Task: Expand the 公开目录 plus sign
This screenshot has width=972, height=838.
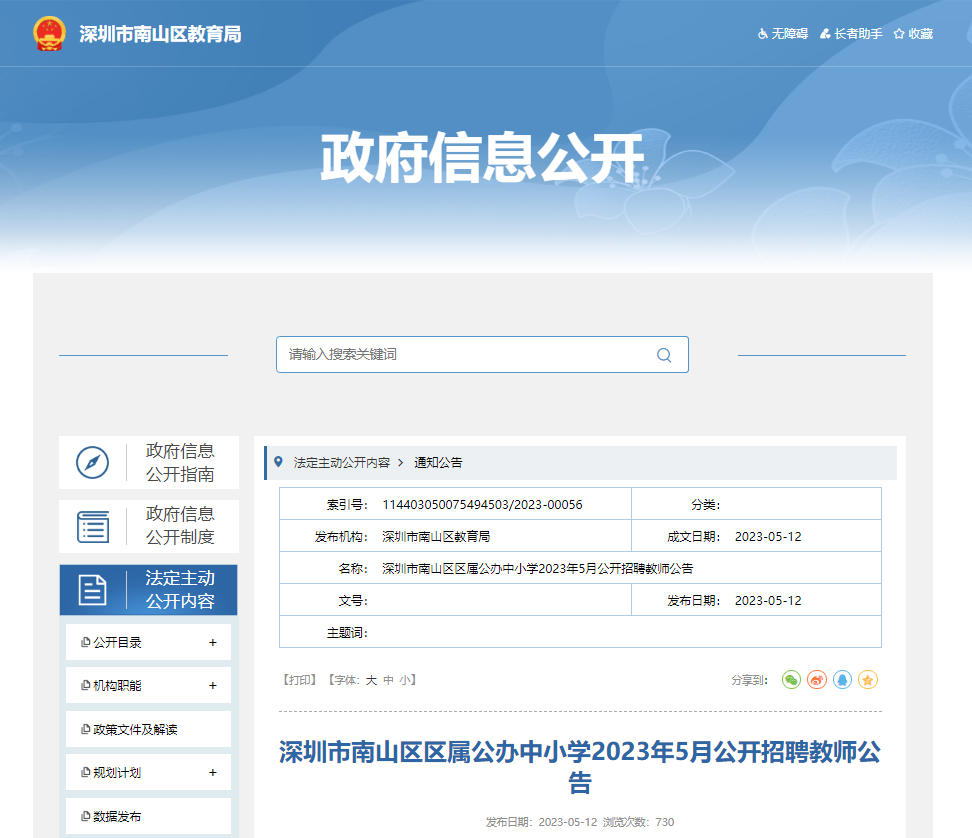Action: pos(213,643)
